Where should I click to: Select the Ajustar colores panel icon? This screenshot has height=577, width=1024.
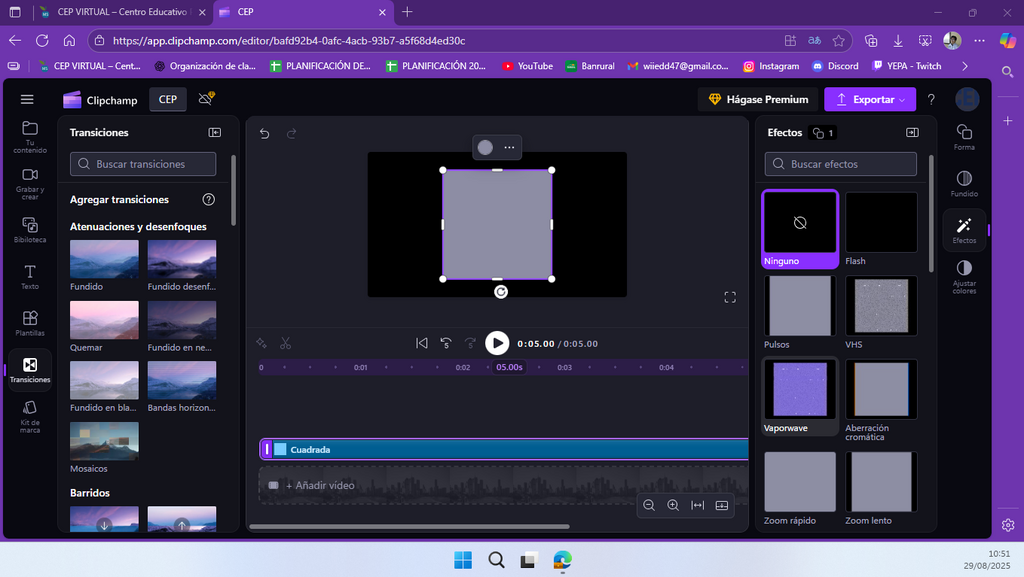(964, 277)
